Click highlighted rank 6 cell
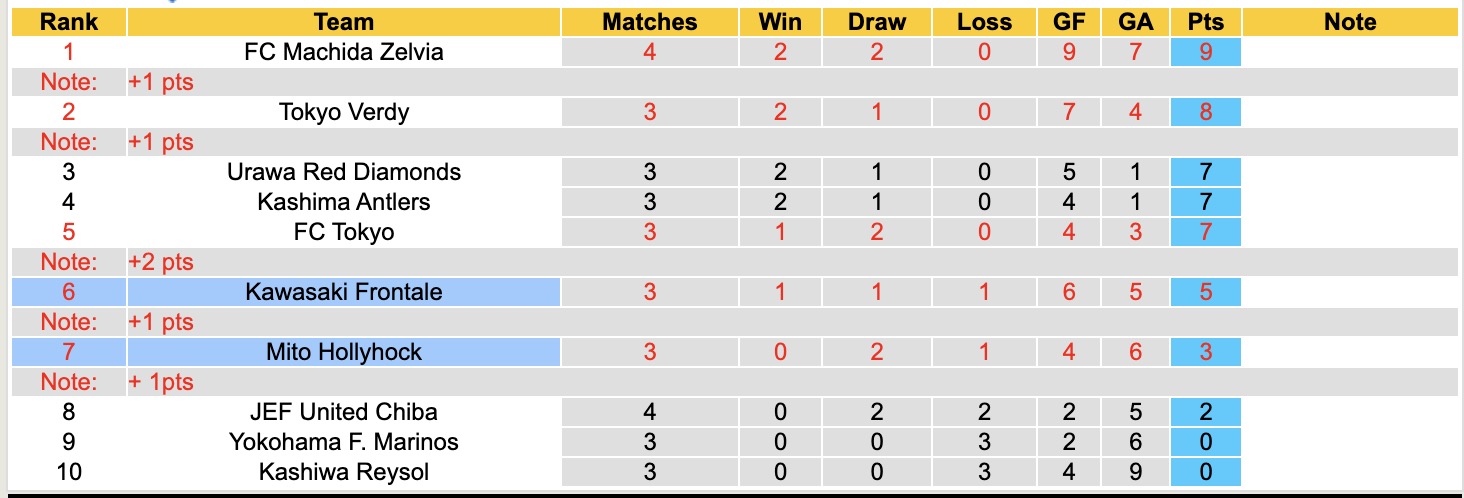Viewport: 1464px width, 498px height. point(69,292)
